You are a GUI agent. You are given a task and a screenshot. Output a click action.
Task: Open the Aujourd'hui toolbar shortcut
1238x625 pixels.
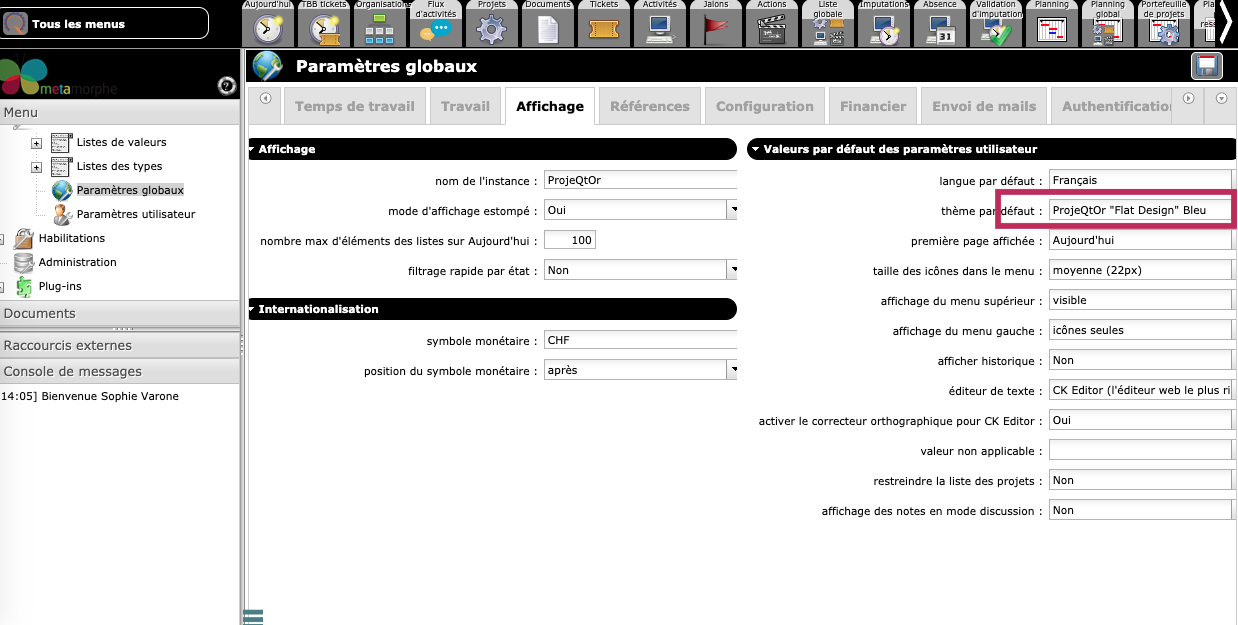pyautogui.click(x=267, y=30)
